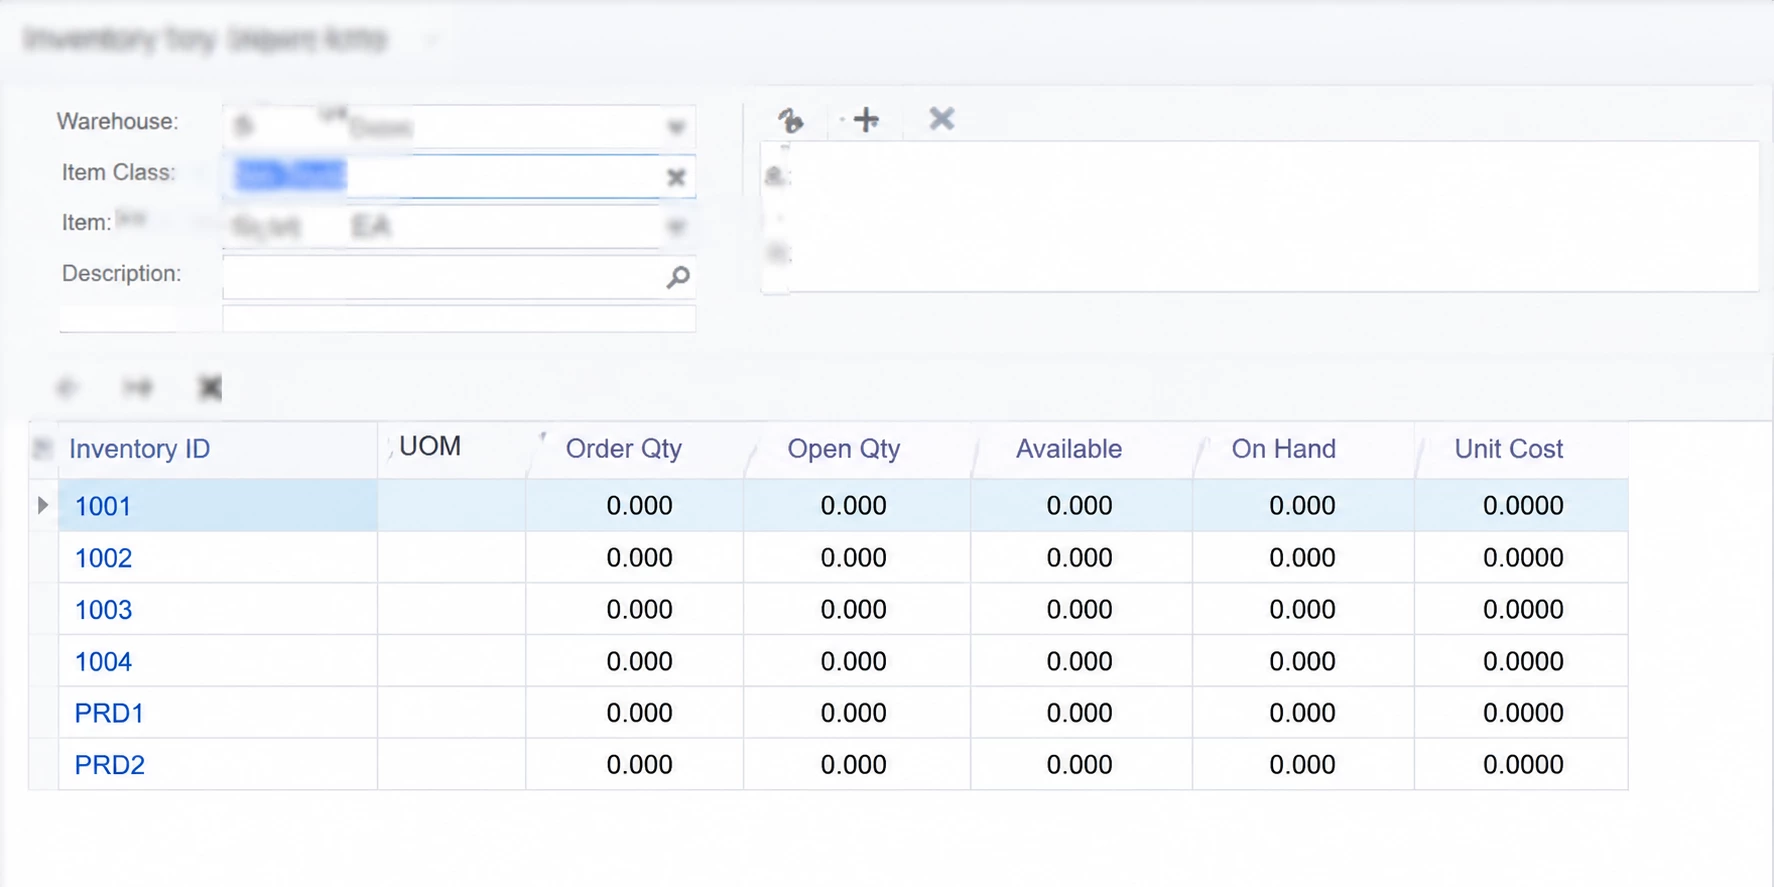1774x887 pixels.
Task: Open inventory item 1002
Action: [103, 558]
